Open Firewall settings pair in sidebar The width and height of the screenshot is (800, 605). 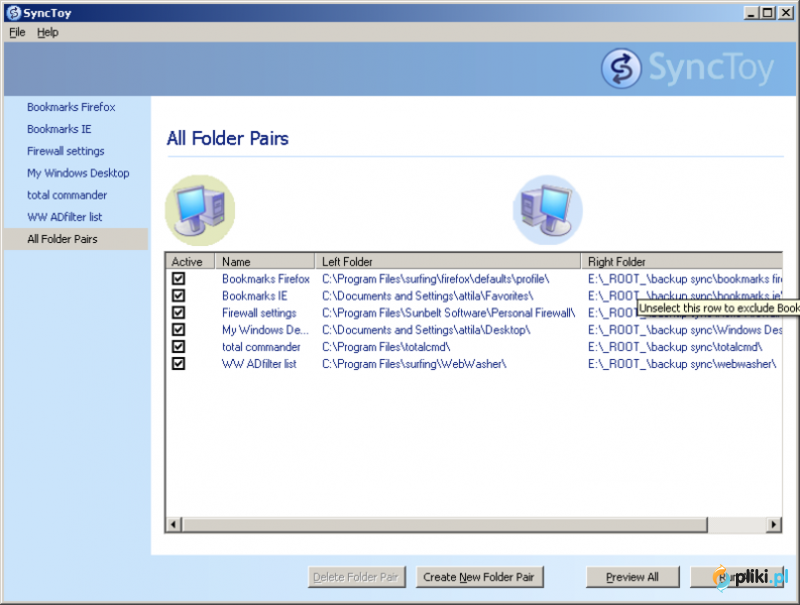65,151
